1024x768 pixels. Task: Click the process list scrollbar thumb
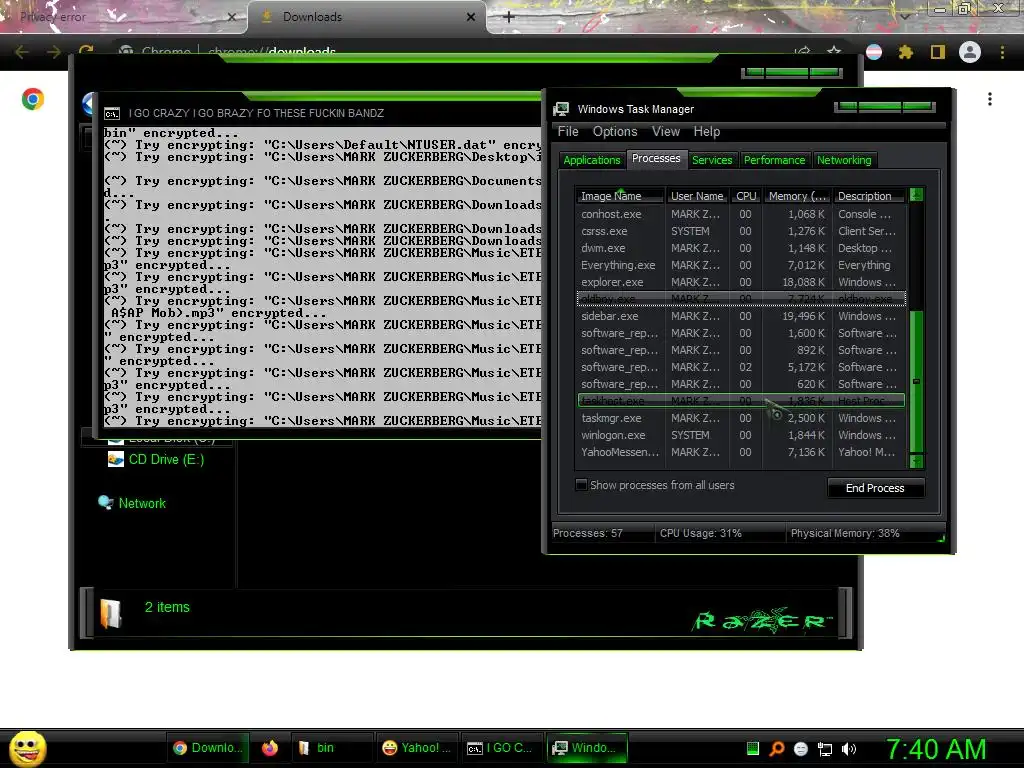point(916,381)
